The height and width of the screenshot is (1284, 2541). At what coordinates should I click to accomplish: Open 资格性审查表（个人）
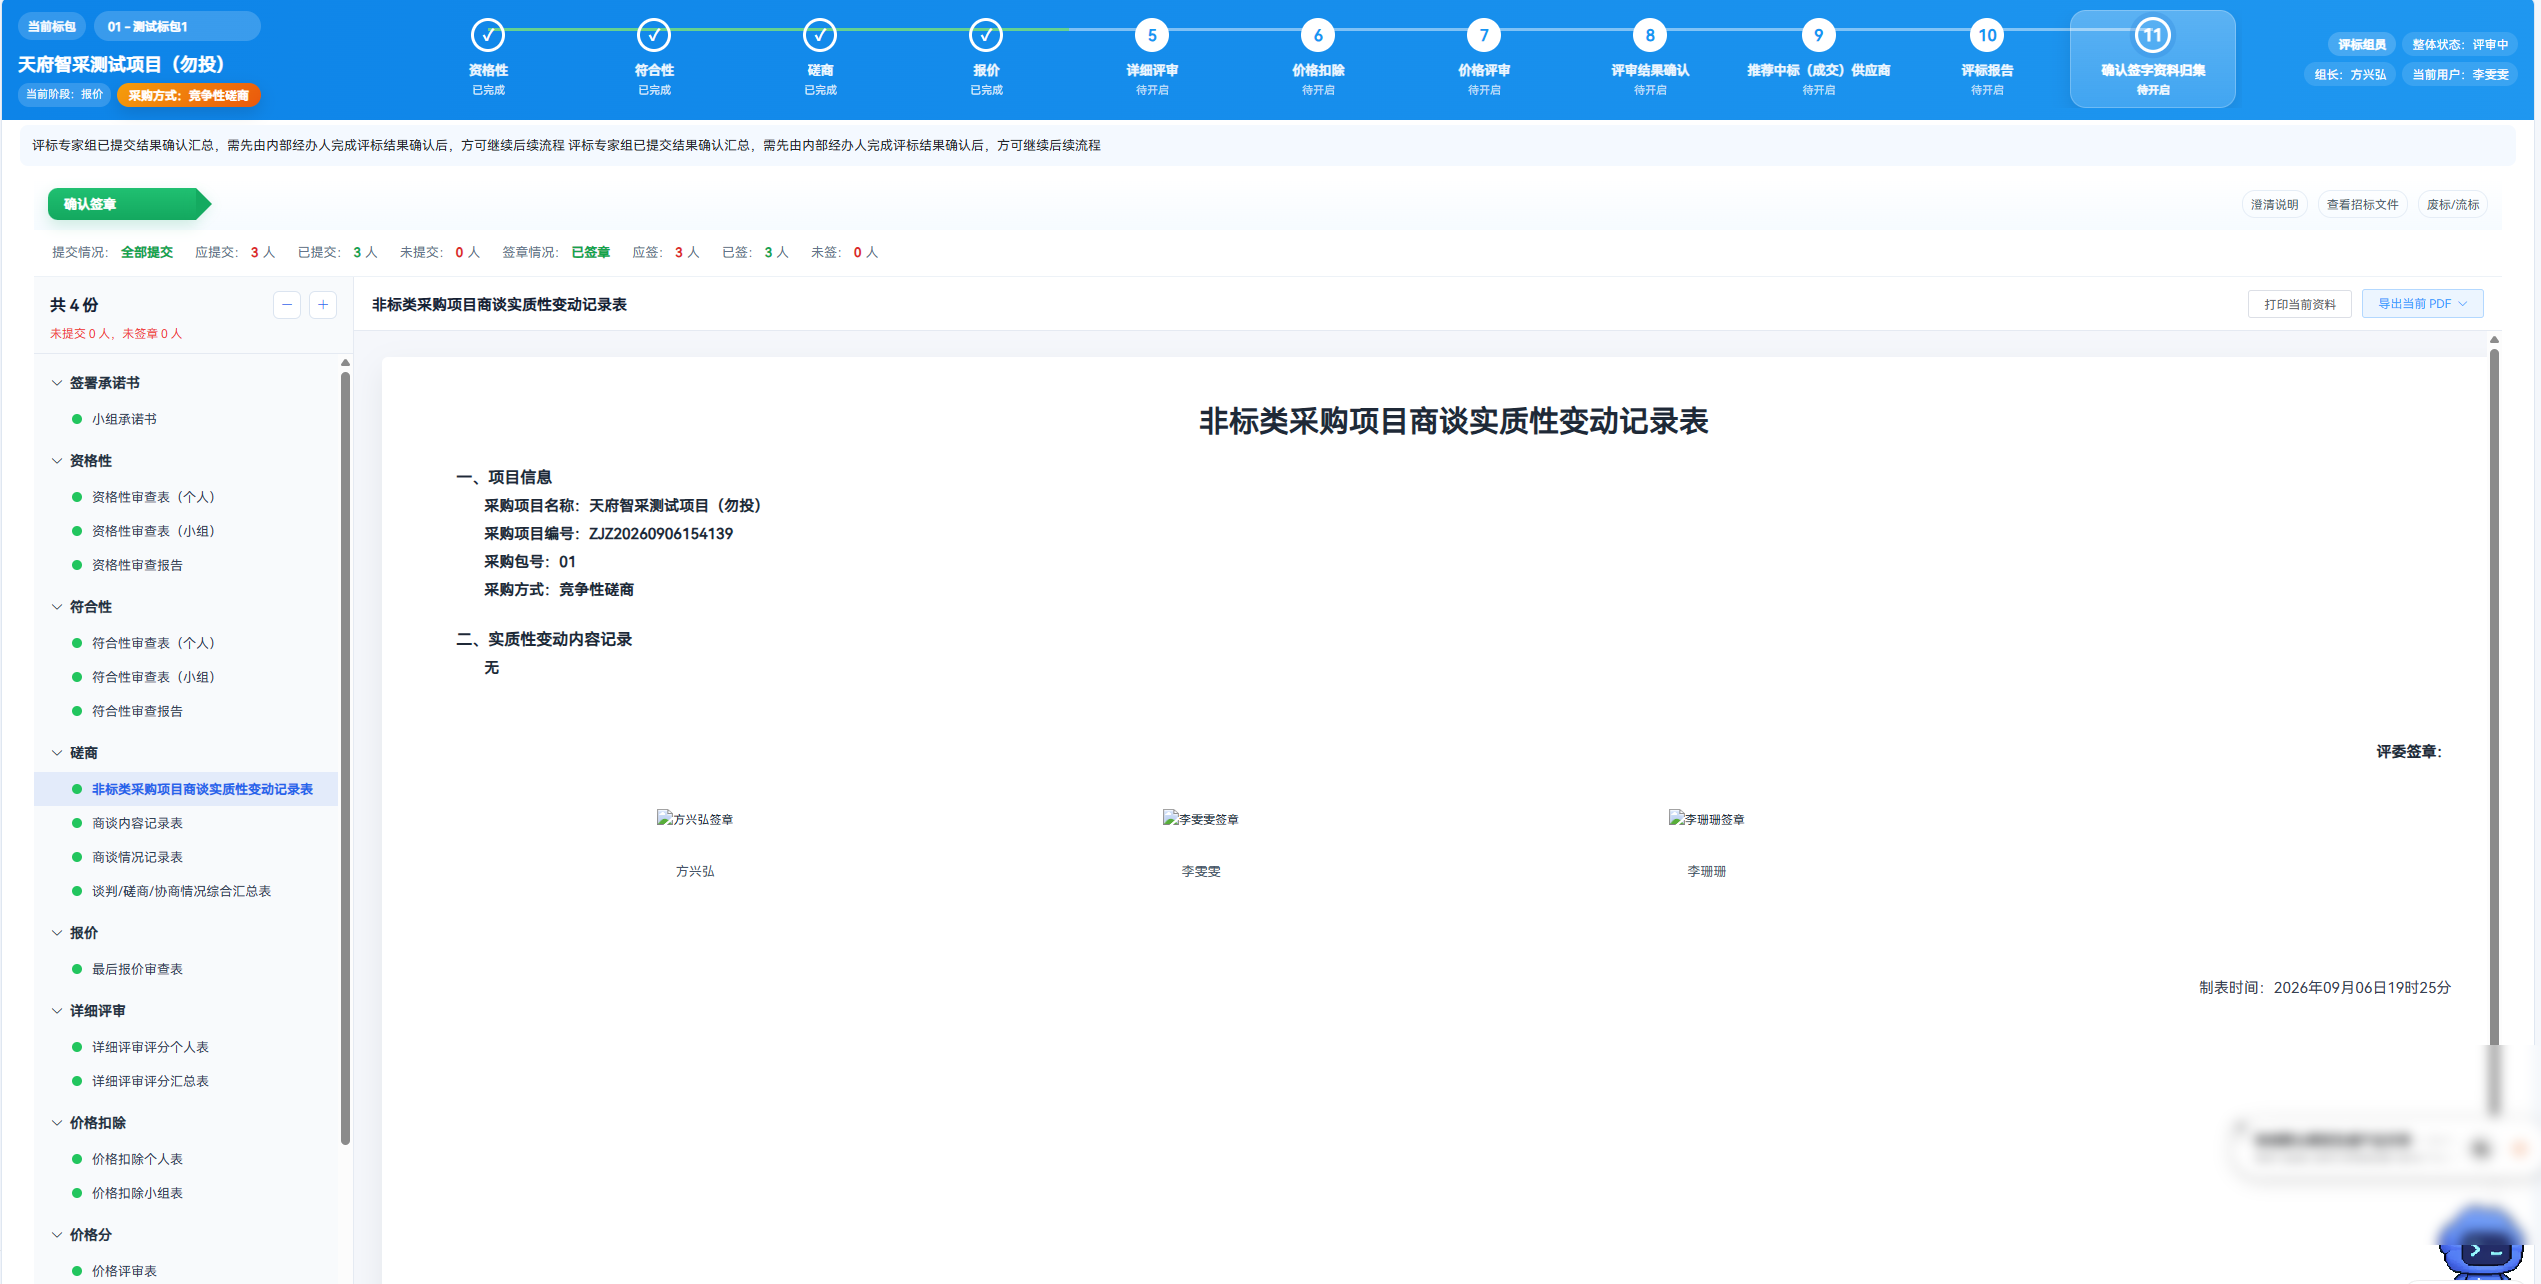tap(153, 497)
